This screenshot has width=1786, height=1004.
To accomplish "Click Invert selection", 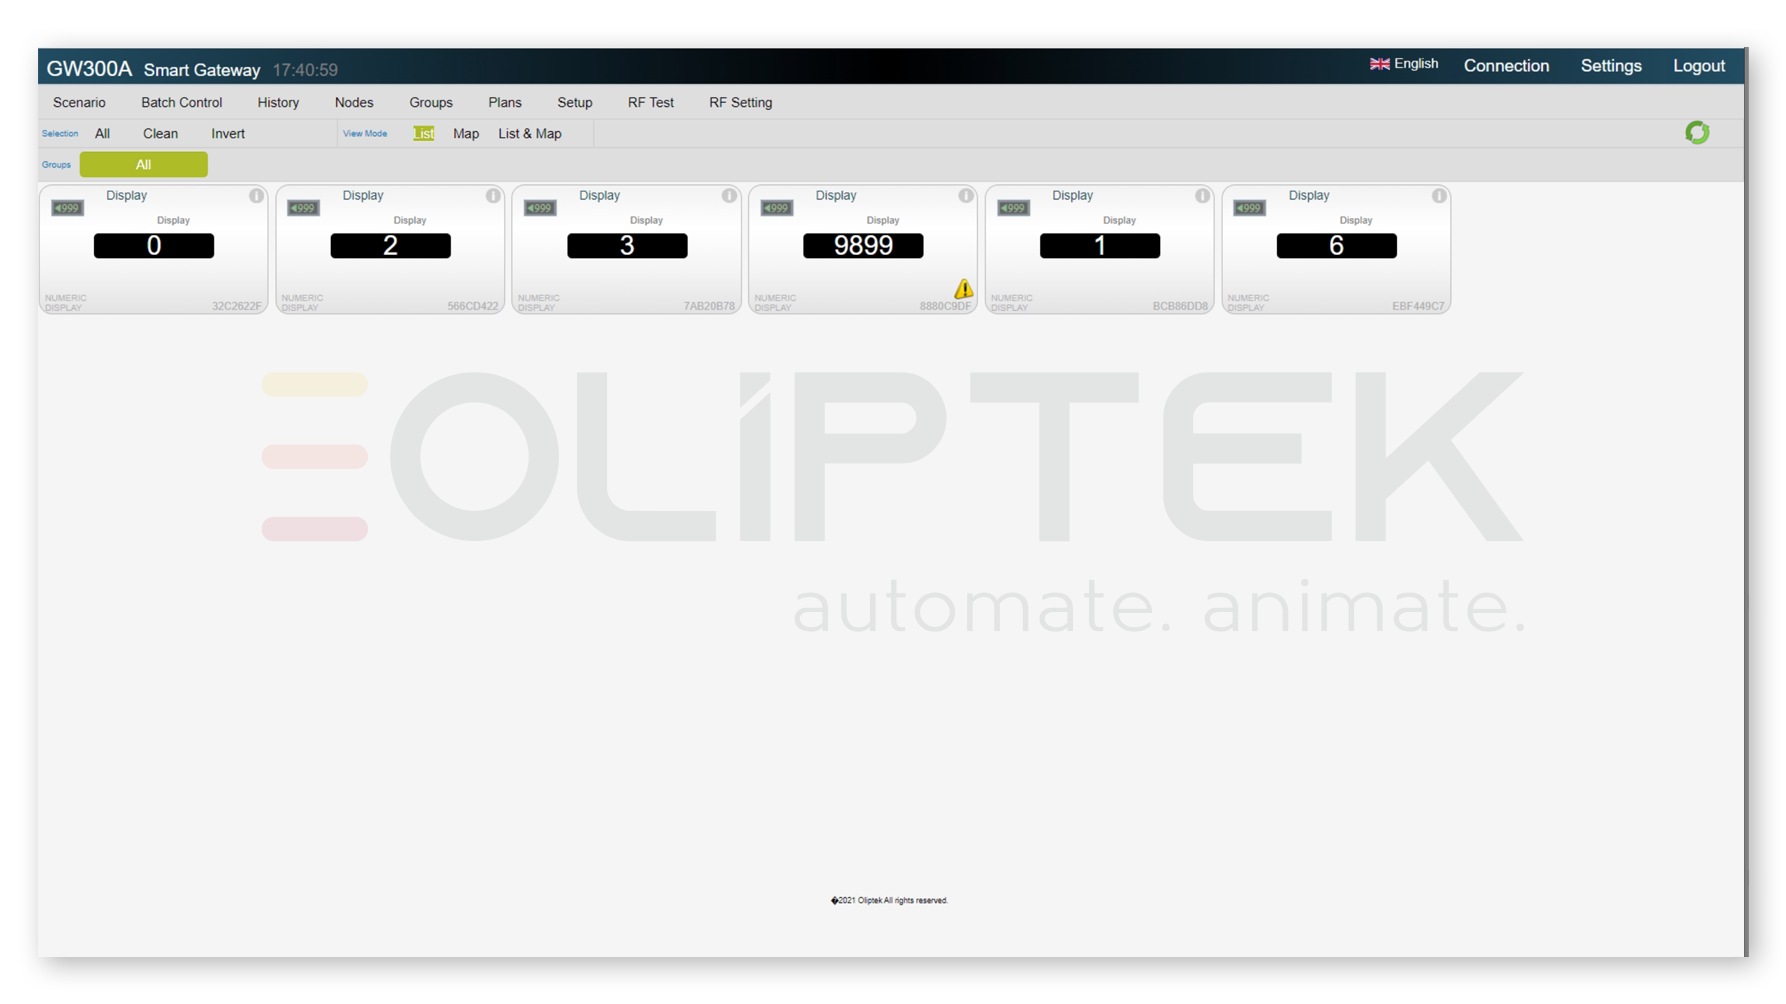I will pyautogui.click(x=228, y=134).
